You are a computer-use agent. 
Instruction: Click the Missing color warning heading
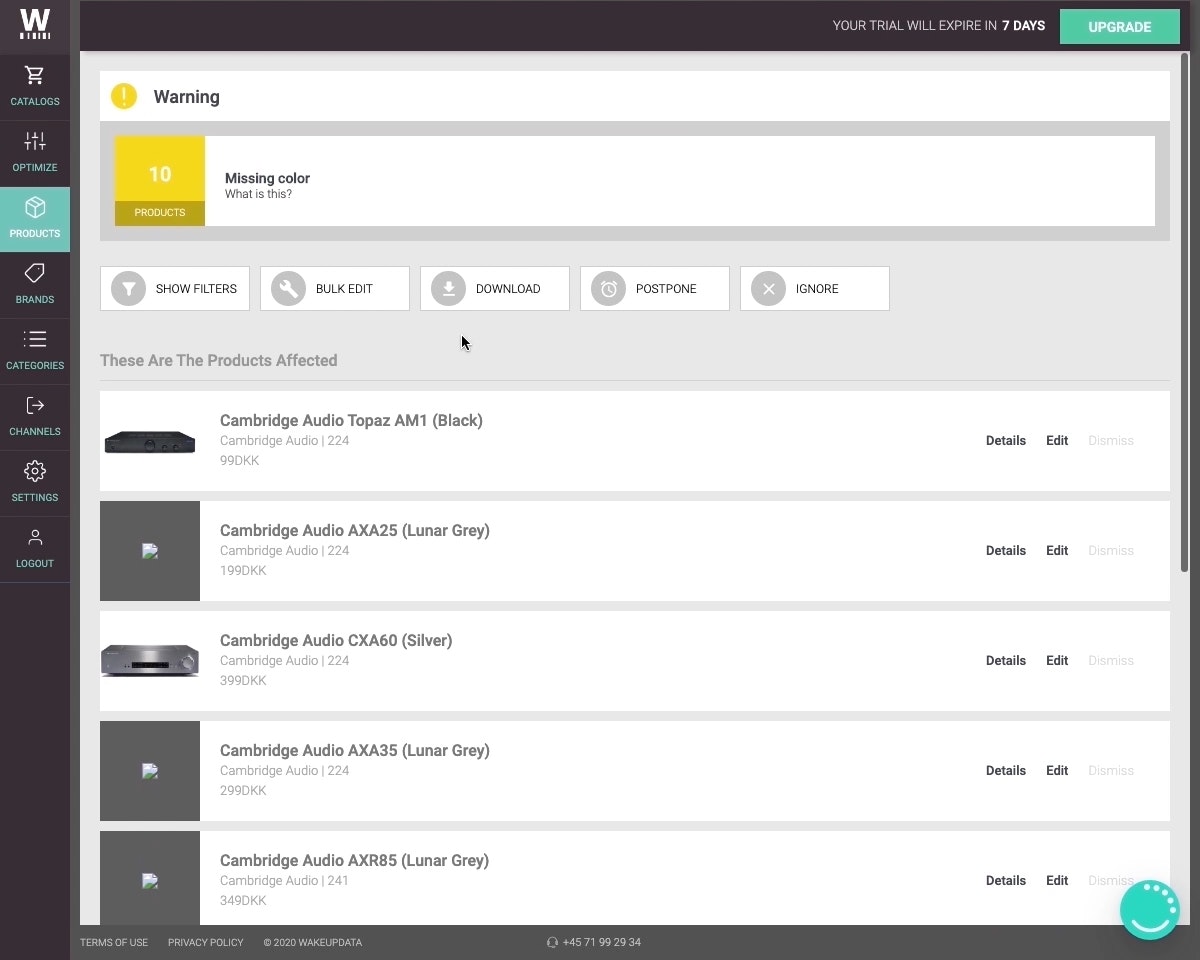(x=267, y=178)
